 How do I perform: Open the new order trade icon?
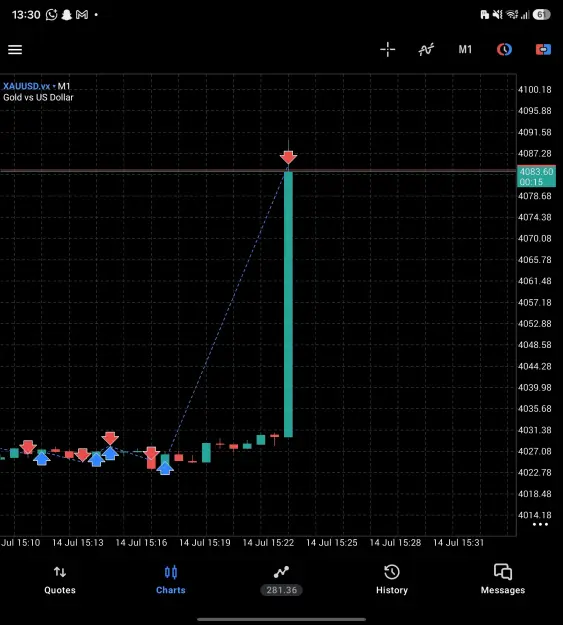[543, 49]
